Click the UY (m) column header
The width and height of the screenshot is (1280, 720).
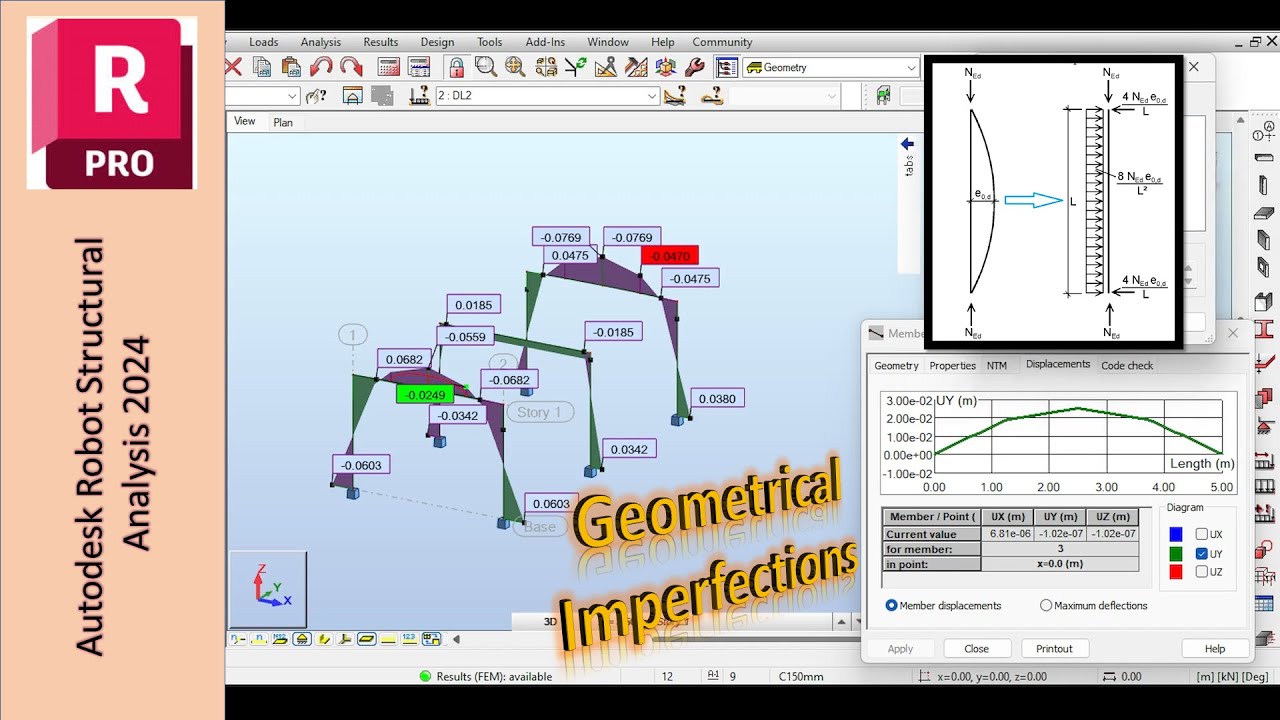(x=1060, y=517)
